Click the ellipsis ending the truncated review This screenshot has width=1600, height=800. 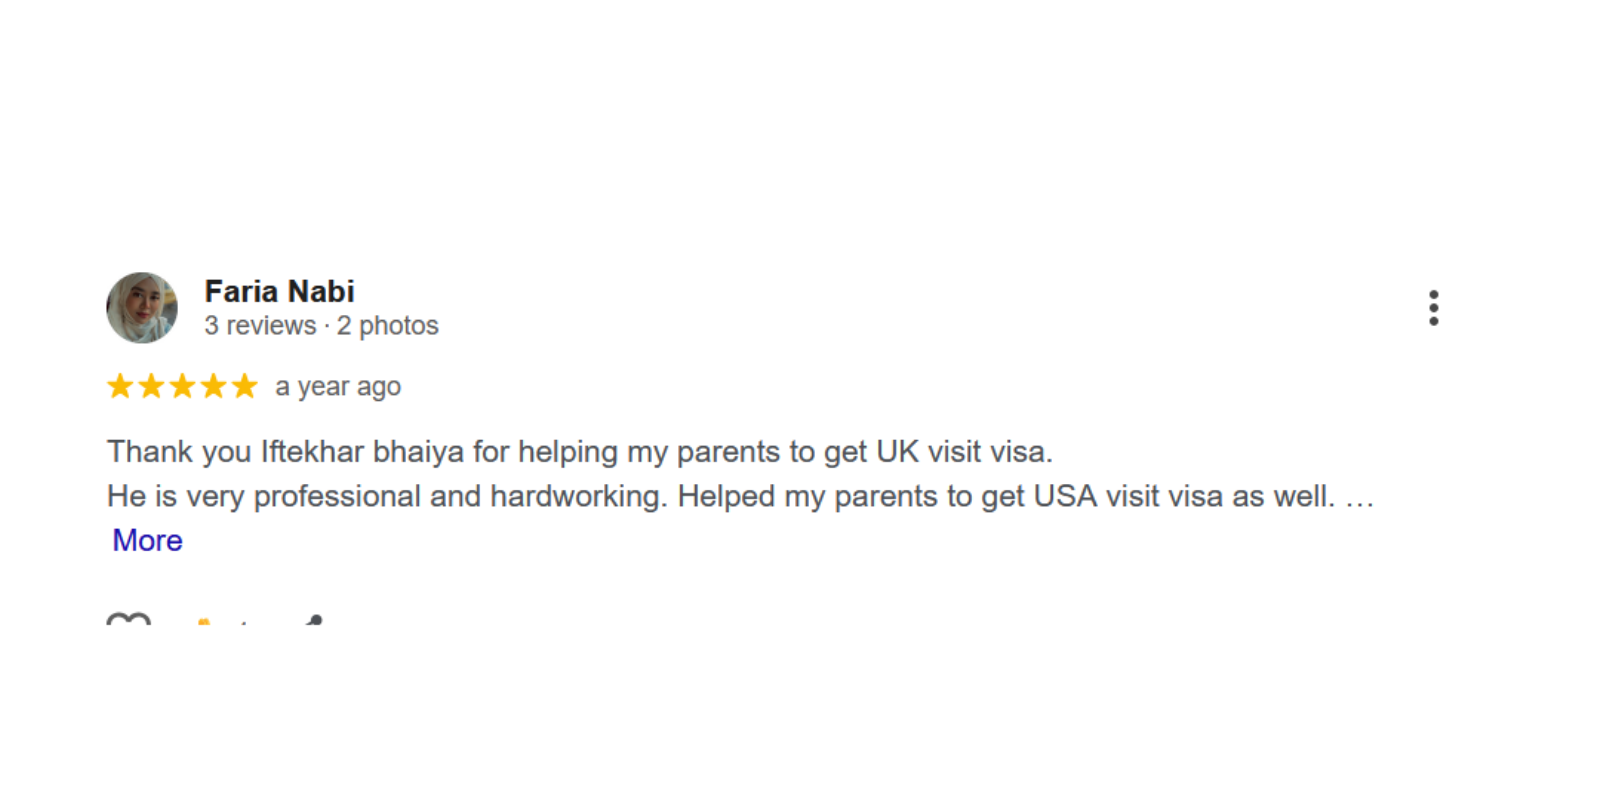[1359, 499]
